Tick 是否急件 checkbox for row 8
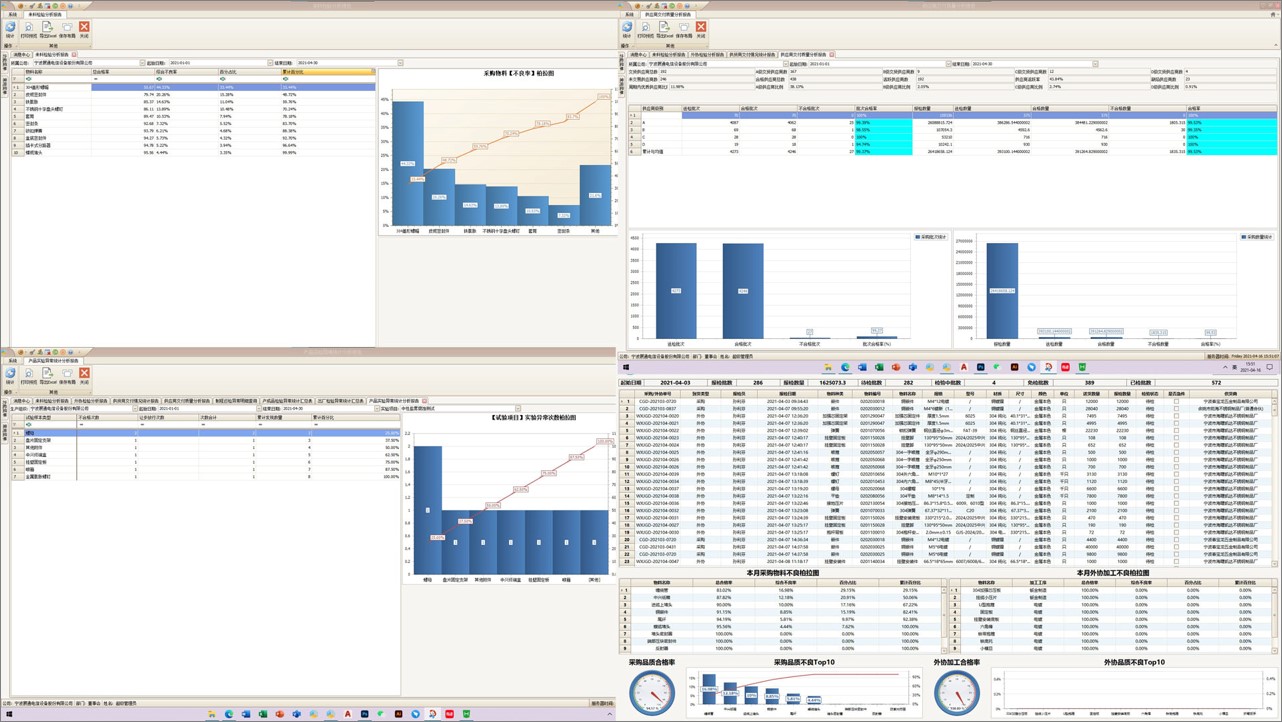Viewport: 1282px width, 722px height. pos(1176,452)
